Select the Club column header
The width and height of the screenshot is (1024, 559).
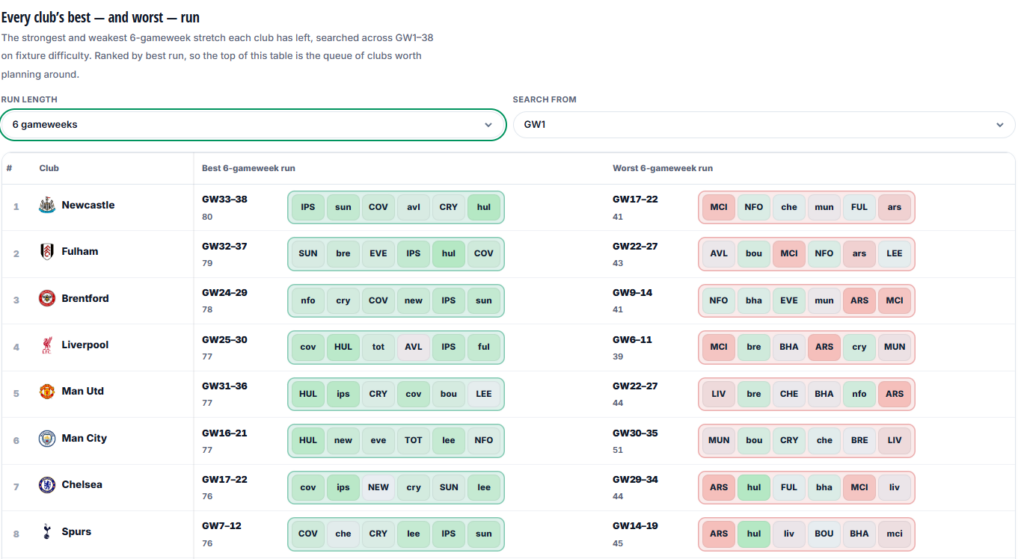[x=49, y=168]
